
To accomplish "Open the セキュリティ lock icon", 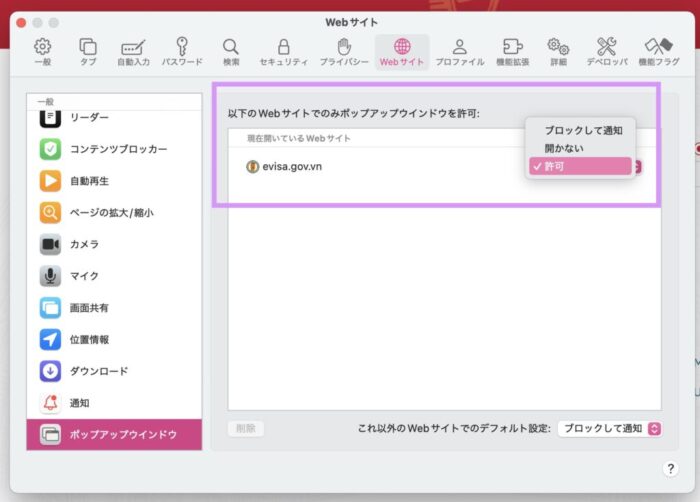I will pos(284,52).
